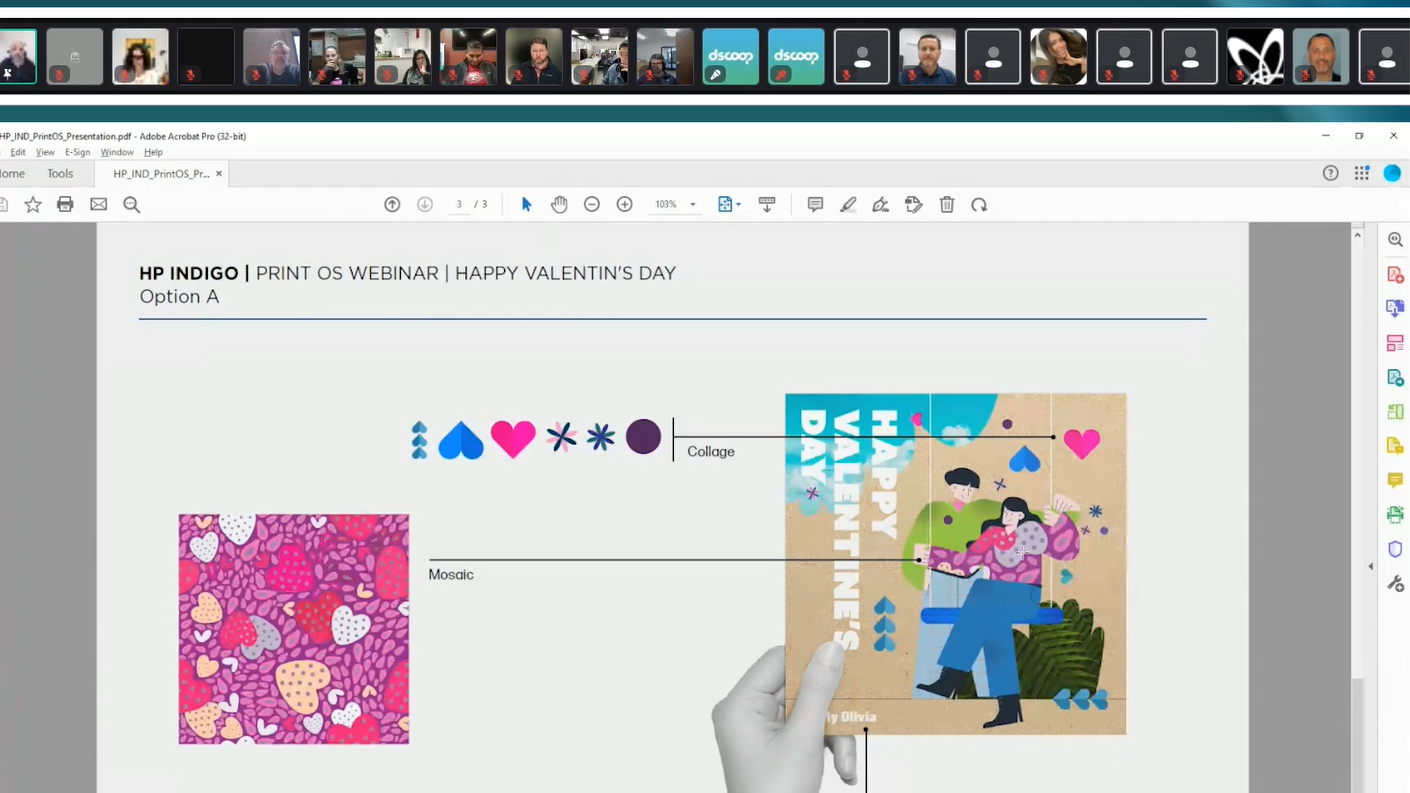Open the Protect tool in the sidebar
The image size is (1410, 793).
pos(1395,548)
